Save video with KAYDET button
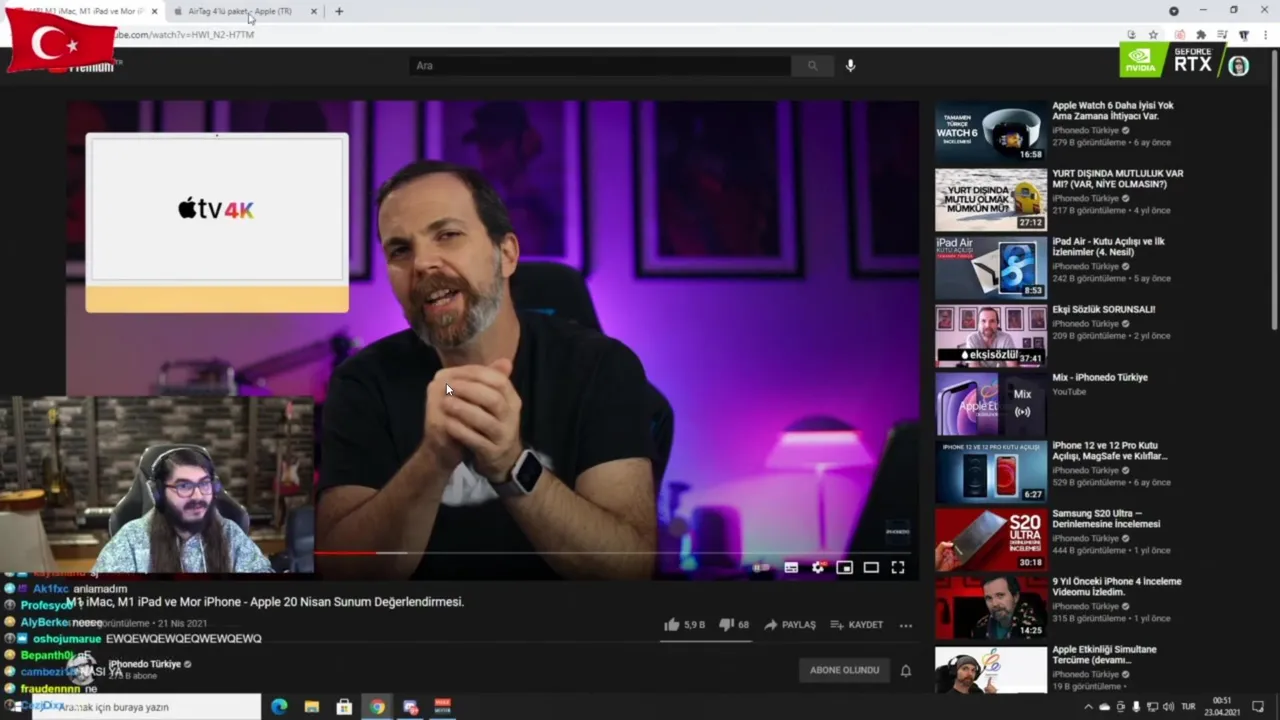1280x720 pixels. [x=857, y=625]
